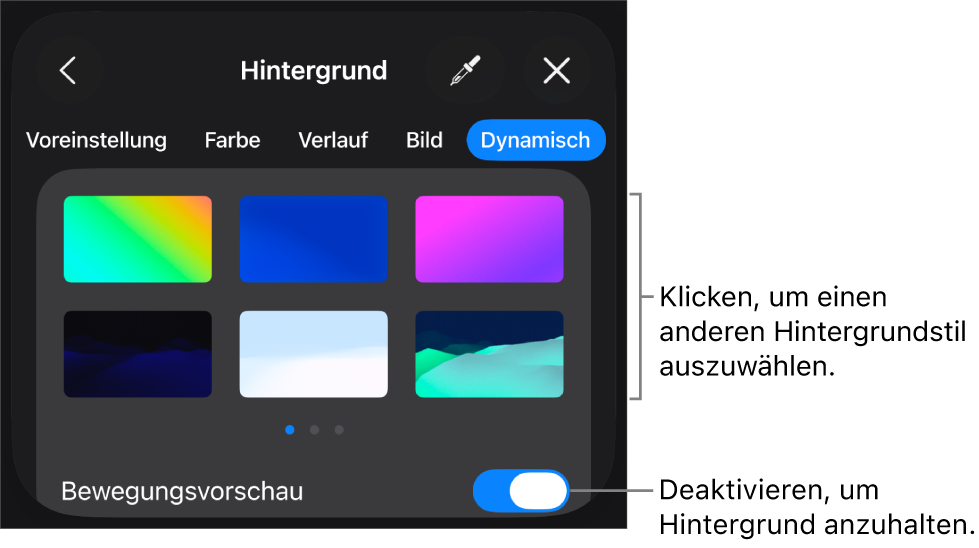Choose the green rainbow gradient background
The image size is (979, 548).
[x=137, y=239]
